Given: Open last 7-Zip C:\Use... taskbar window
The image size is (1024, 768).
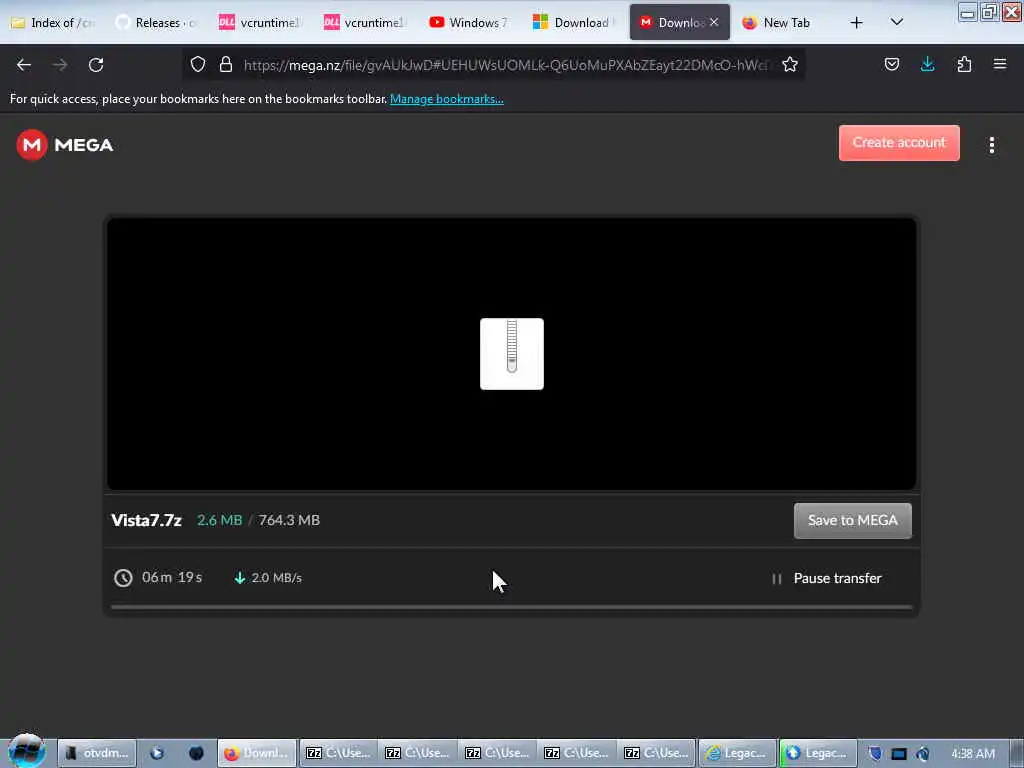Looking at the screenshot, I should tap(656, 753).
